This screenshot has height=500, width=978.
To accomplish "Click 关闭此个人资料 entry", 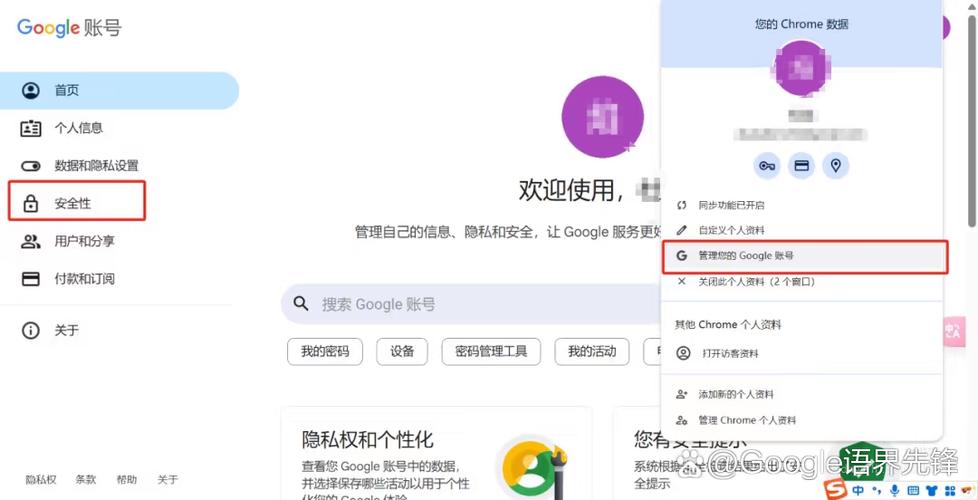I will coord(801,282).
